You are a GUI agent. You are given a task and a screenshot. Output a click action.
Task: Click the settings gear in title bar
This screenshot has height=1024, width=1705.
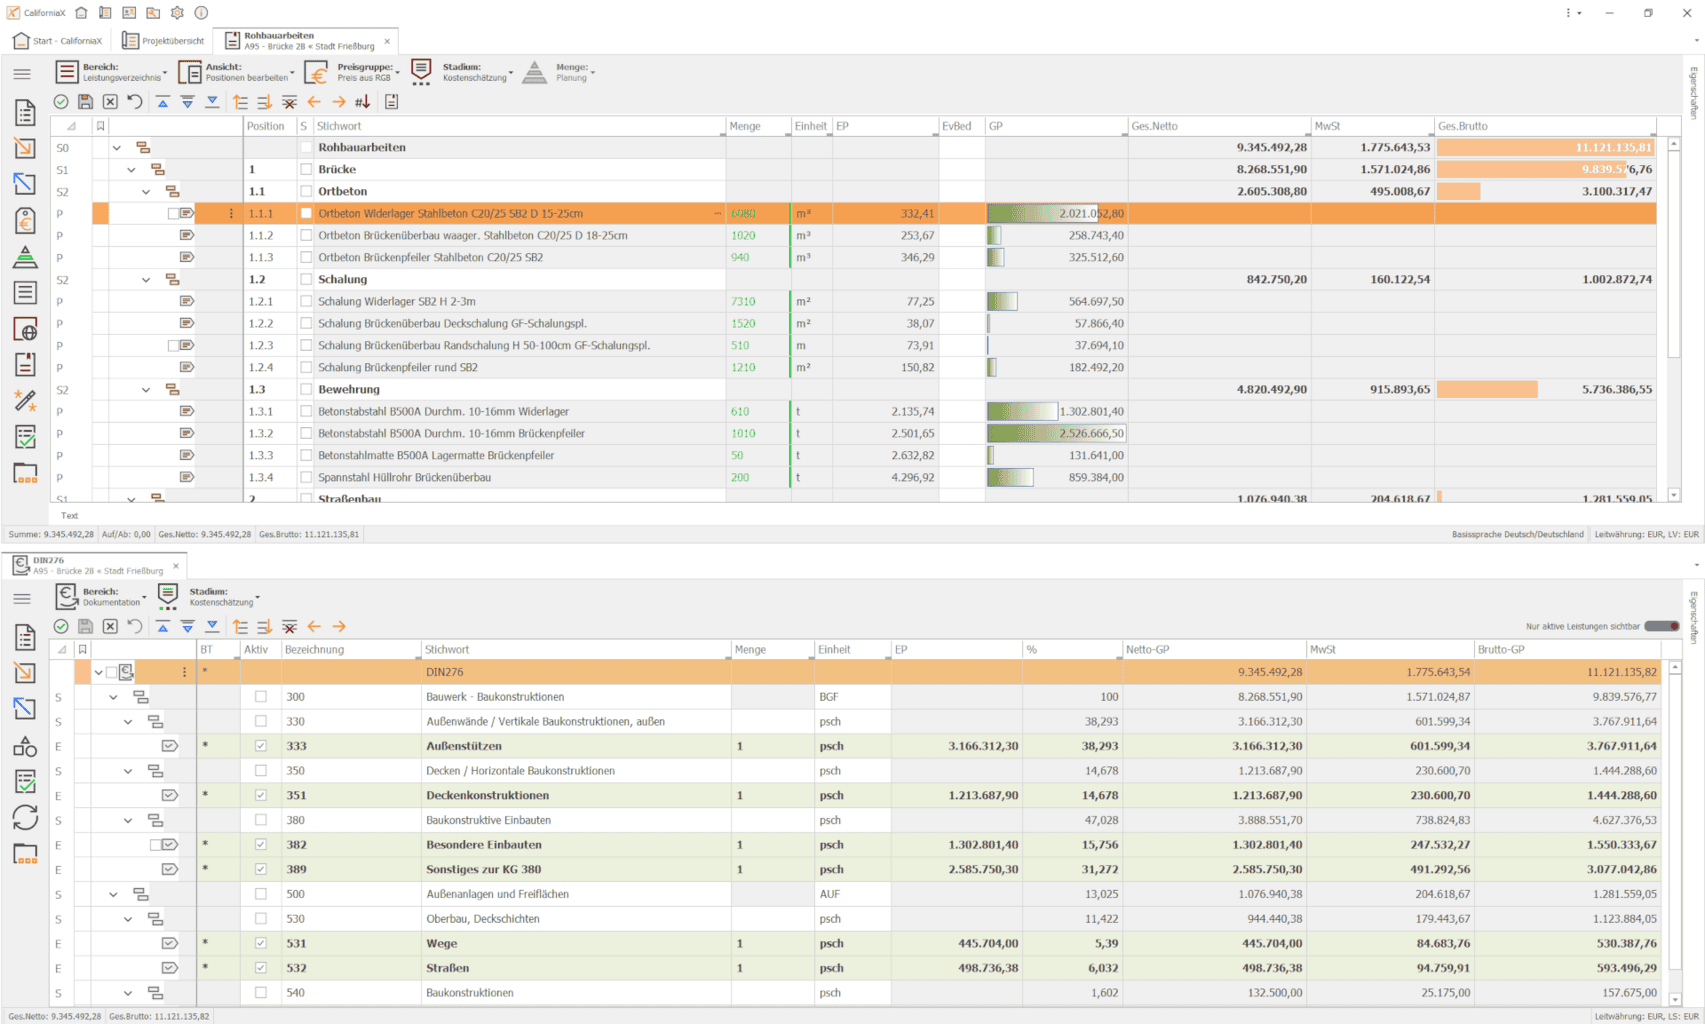point(177,13)
